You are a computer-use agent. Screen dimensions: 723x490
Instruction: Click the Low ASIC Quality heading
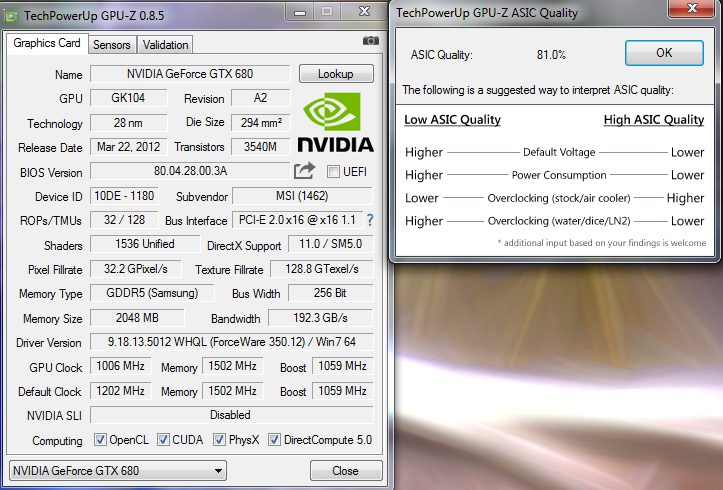(452, 120)
